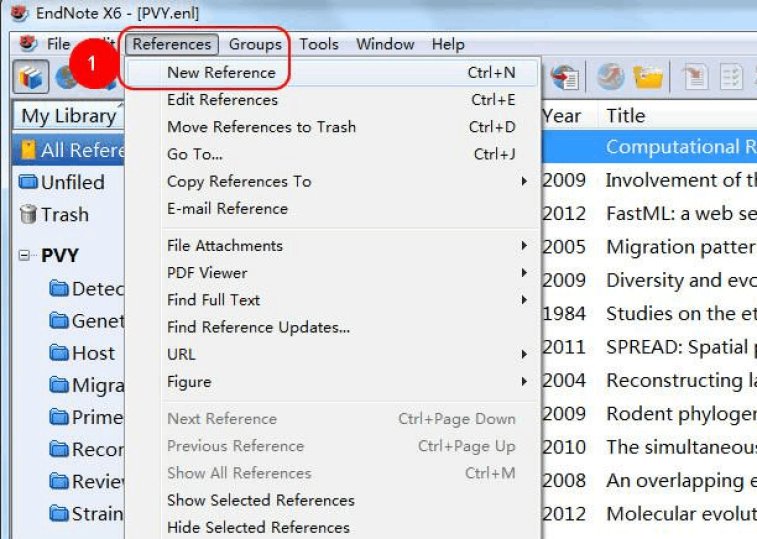Click the Trash can icon
This screenshot has width=757, height=539.
(28, 214)
